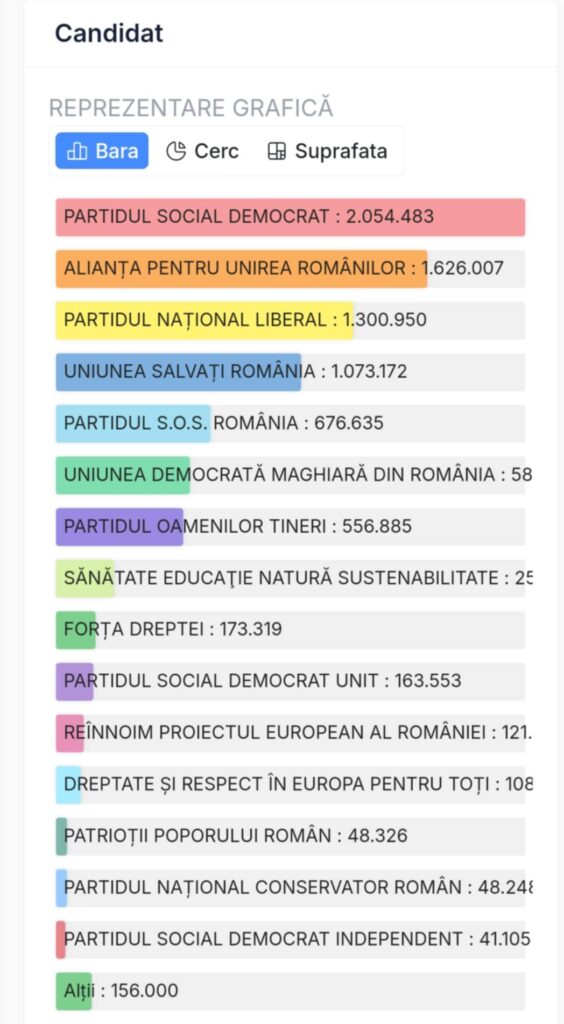The image size is (564, 1024).
Task: Click the Patrioții Poporului Român row
Action: (x=290, y=837)
